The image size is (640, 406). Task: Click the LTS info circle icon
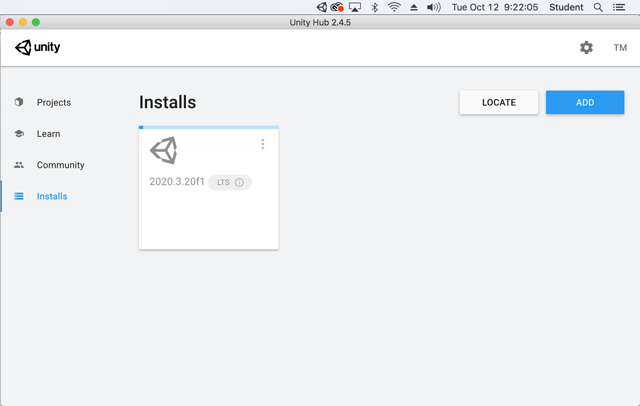(x=240, y=182)
